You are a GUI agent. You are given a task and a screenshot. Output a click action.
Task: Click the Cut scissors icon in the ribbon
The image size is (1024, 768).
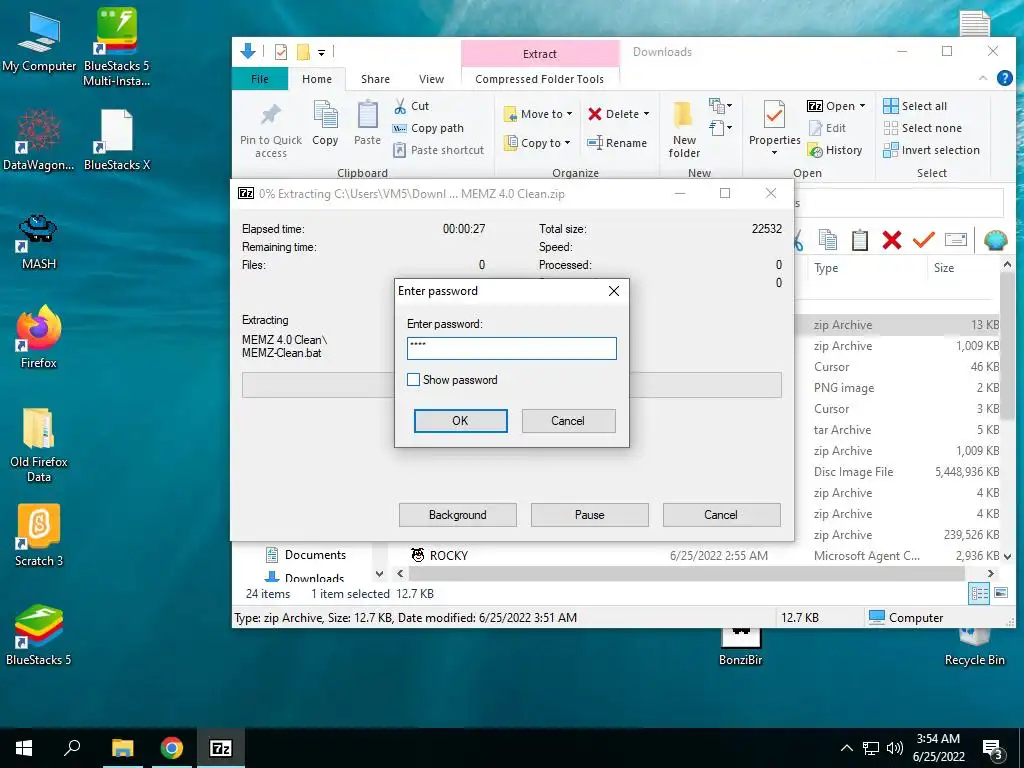[400, 106]
